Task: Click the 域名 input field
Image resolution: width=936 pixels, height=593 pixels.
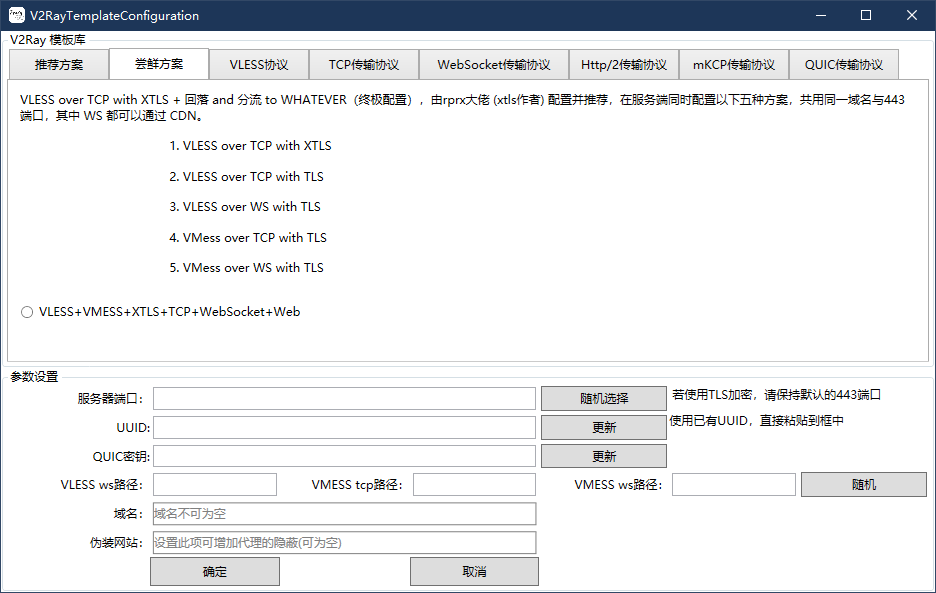Action: [x=344, y=514]
